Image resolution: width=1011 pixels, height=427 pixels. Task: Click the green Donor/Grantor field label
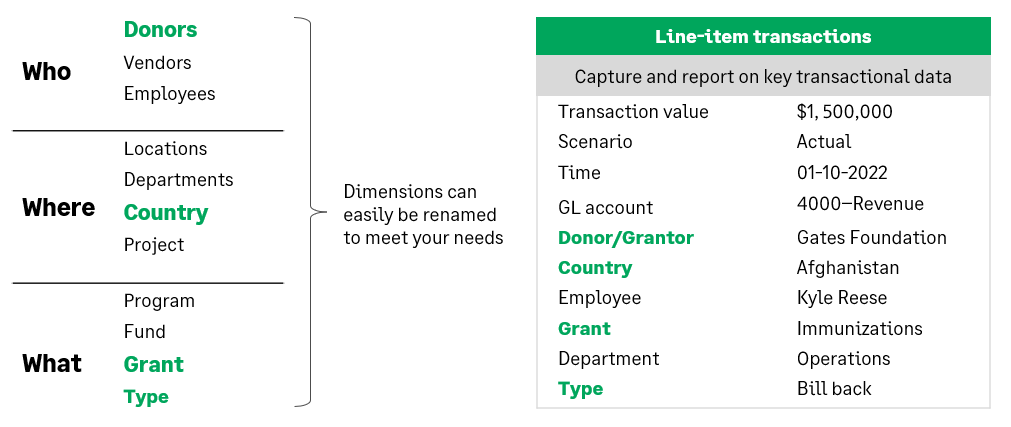[625, 238]
